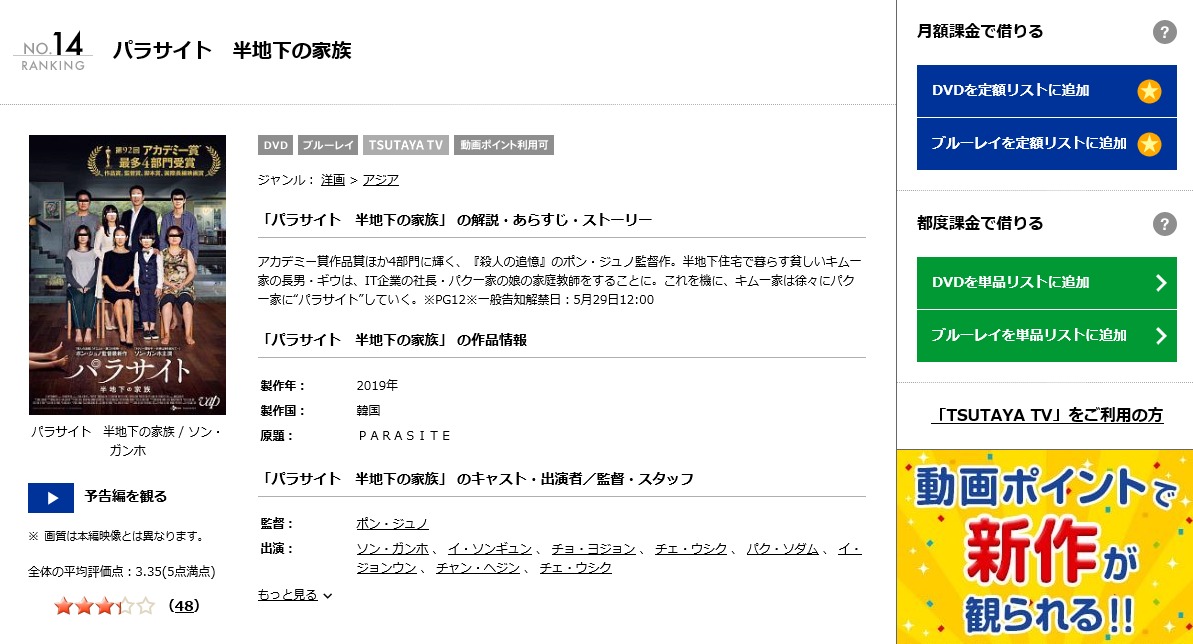Click the original title ＰＡＲＡＳＩＴＥ
Viewport: 1193px width, 644px height.
[x=405, y=435]
